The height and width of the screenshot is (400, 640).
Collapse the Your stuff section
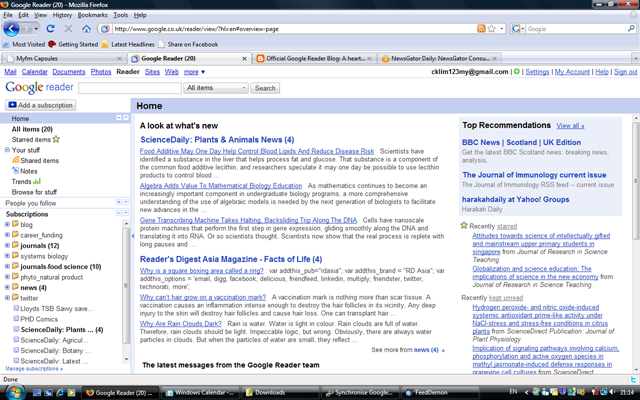pos(7,150)
